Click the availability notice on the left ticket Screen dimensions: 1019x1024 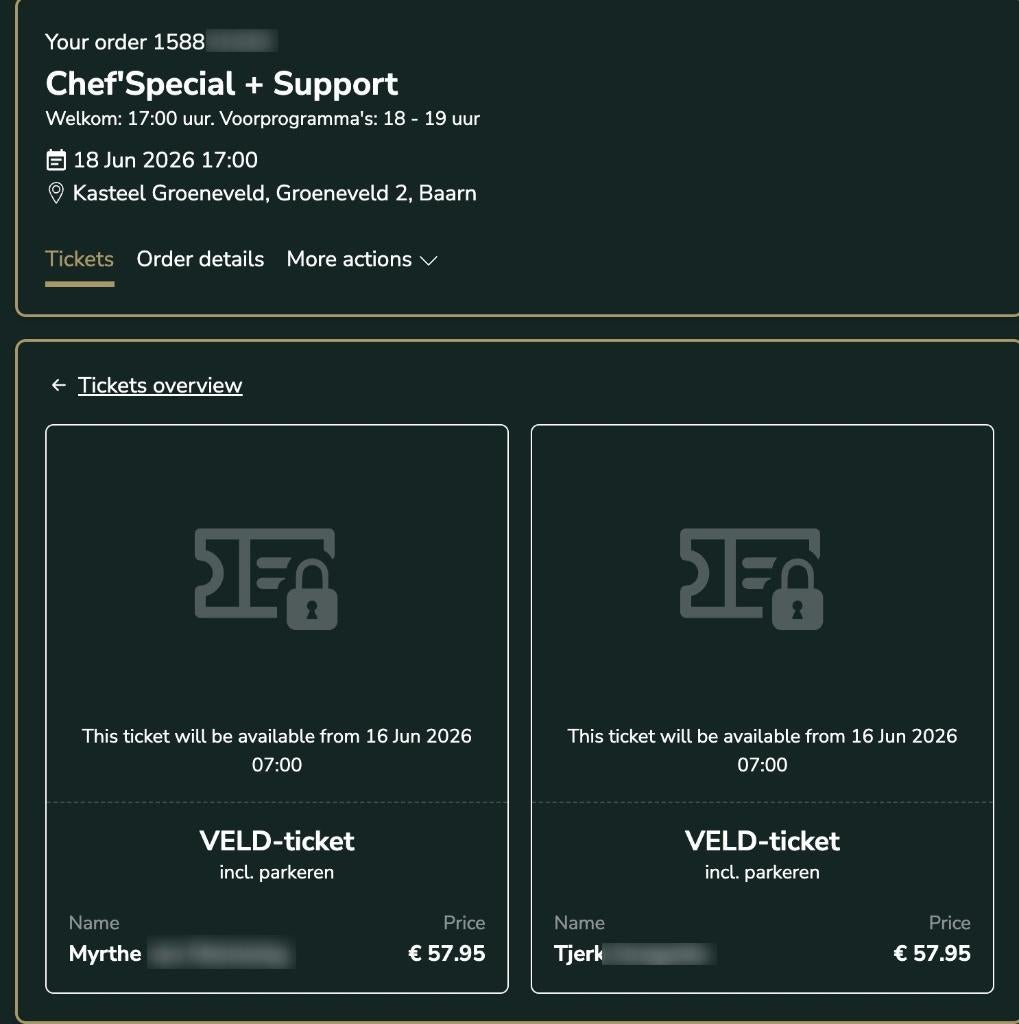277,750
